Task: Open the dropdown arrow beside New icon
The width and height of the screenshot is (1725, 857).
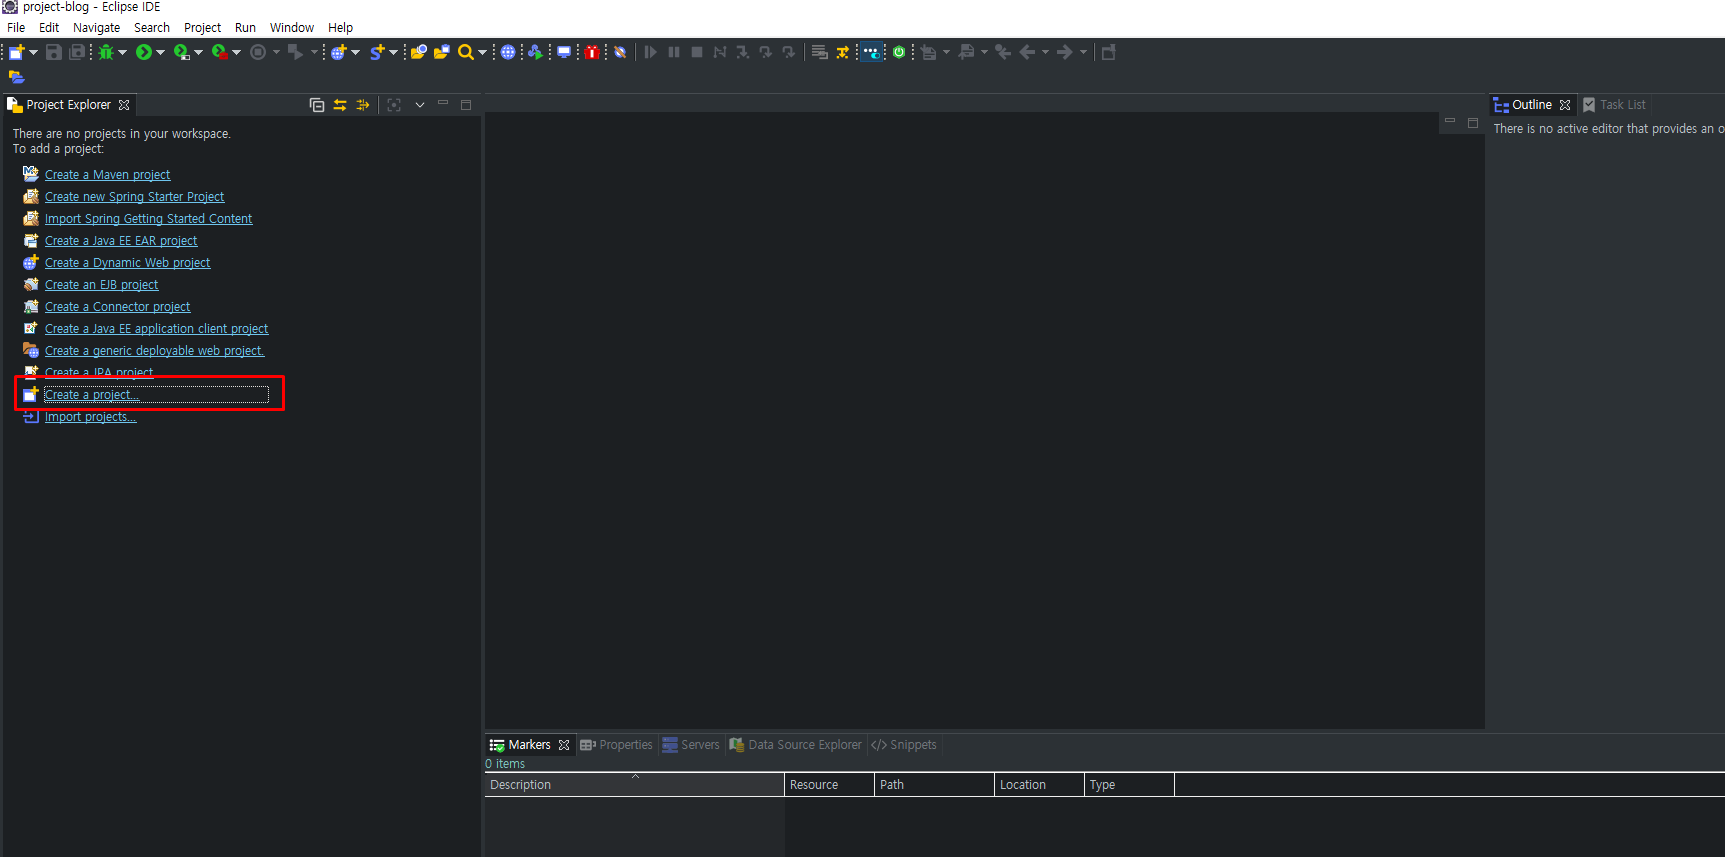Action: (33, 52)
